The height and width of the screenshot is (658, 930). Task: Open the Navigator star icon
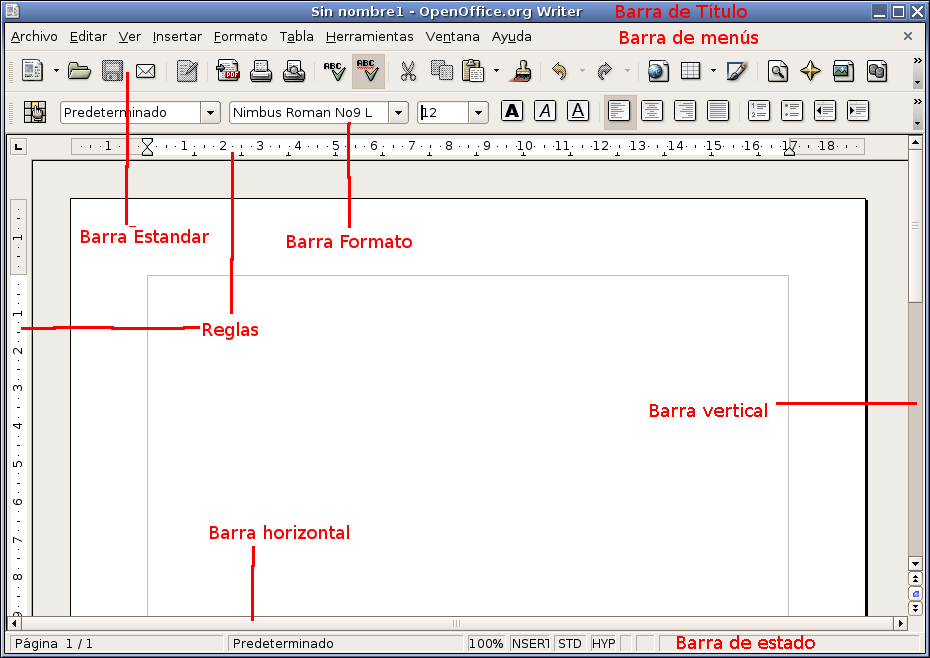coord(810,71)
